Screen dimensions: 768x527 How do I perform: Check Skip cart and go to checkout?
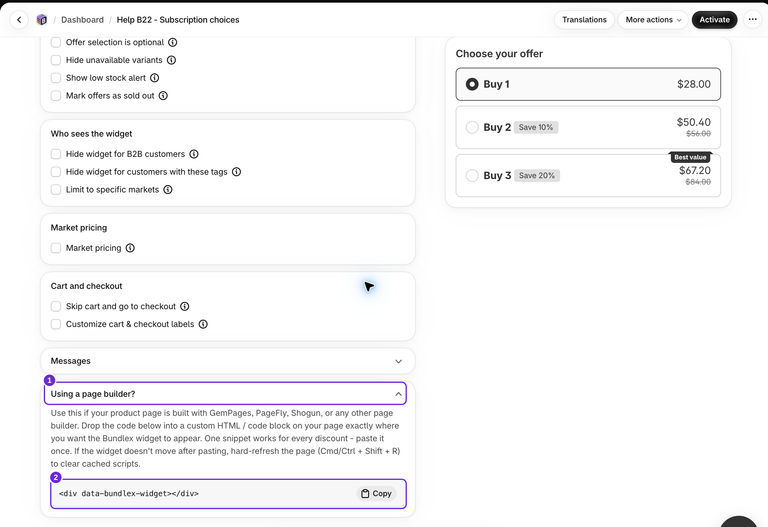[56, 307]
